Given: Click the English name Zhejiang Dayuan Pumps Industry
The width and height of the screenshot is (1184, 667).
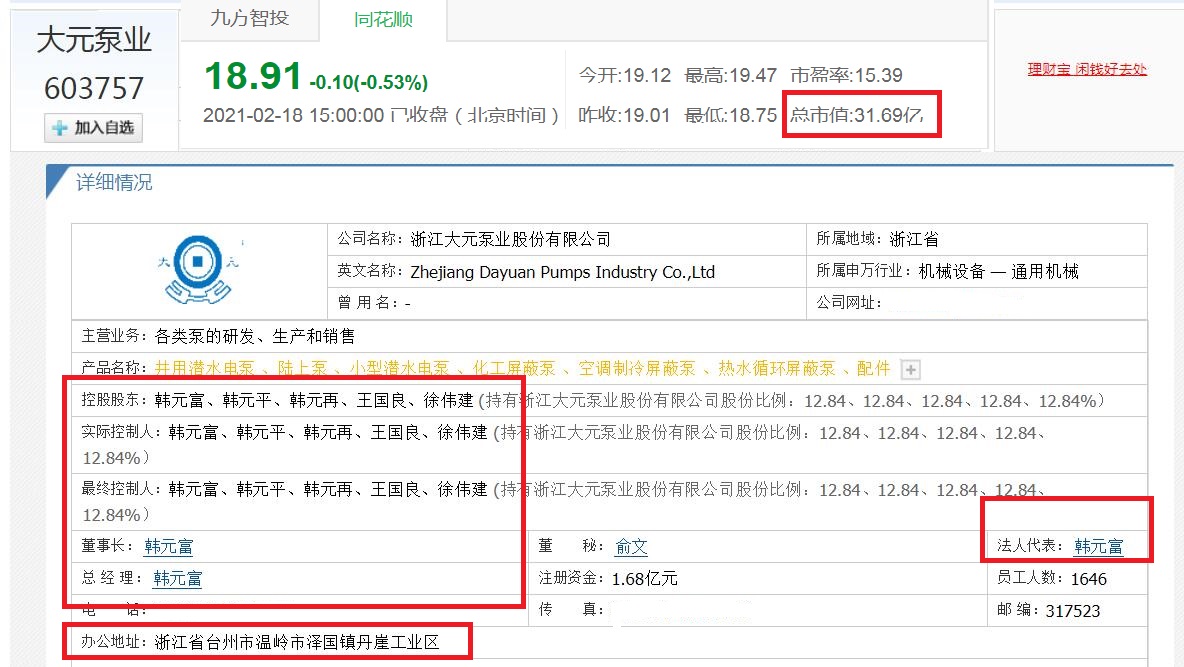Looking at the screenshot, I should [563, 272].
